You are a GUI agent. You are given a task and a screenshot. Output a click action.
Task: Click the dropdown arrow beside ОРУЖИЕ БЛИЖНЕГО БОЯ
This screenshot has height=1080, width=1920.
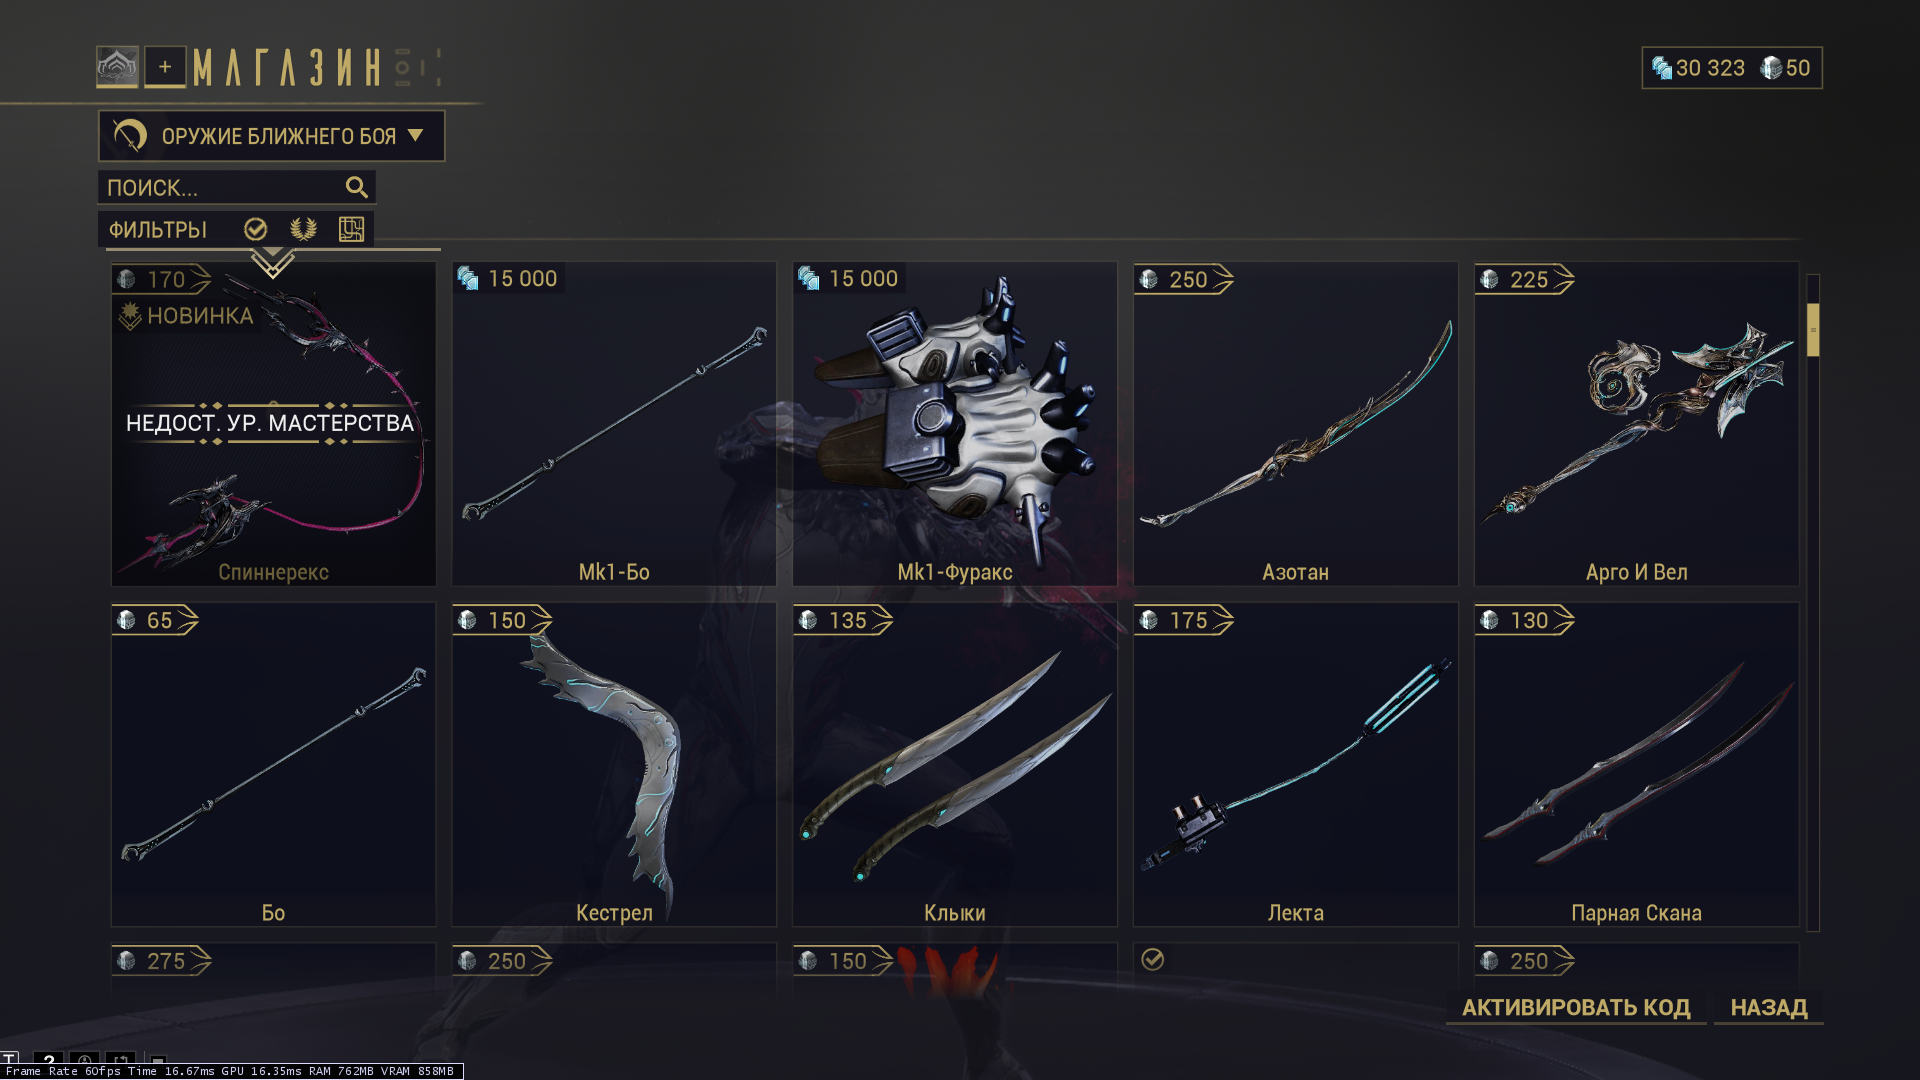(x=416, y=135)
